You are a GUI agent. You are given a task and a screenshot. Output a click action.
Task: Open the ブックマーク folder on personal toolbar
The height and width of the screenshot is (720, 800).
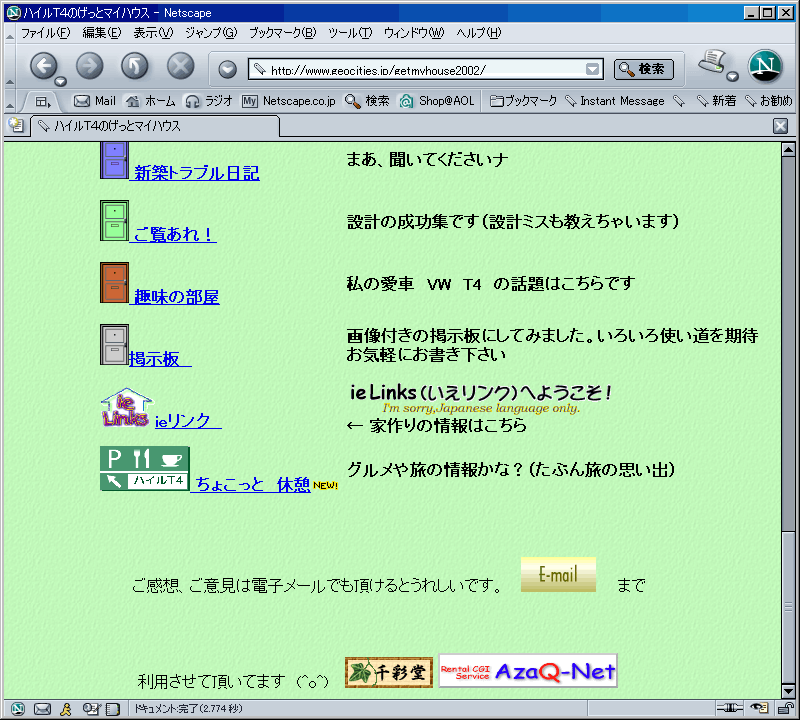523,101
